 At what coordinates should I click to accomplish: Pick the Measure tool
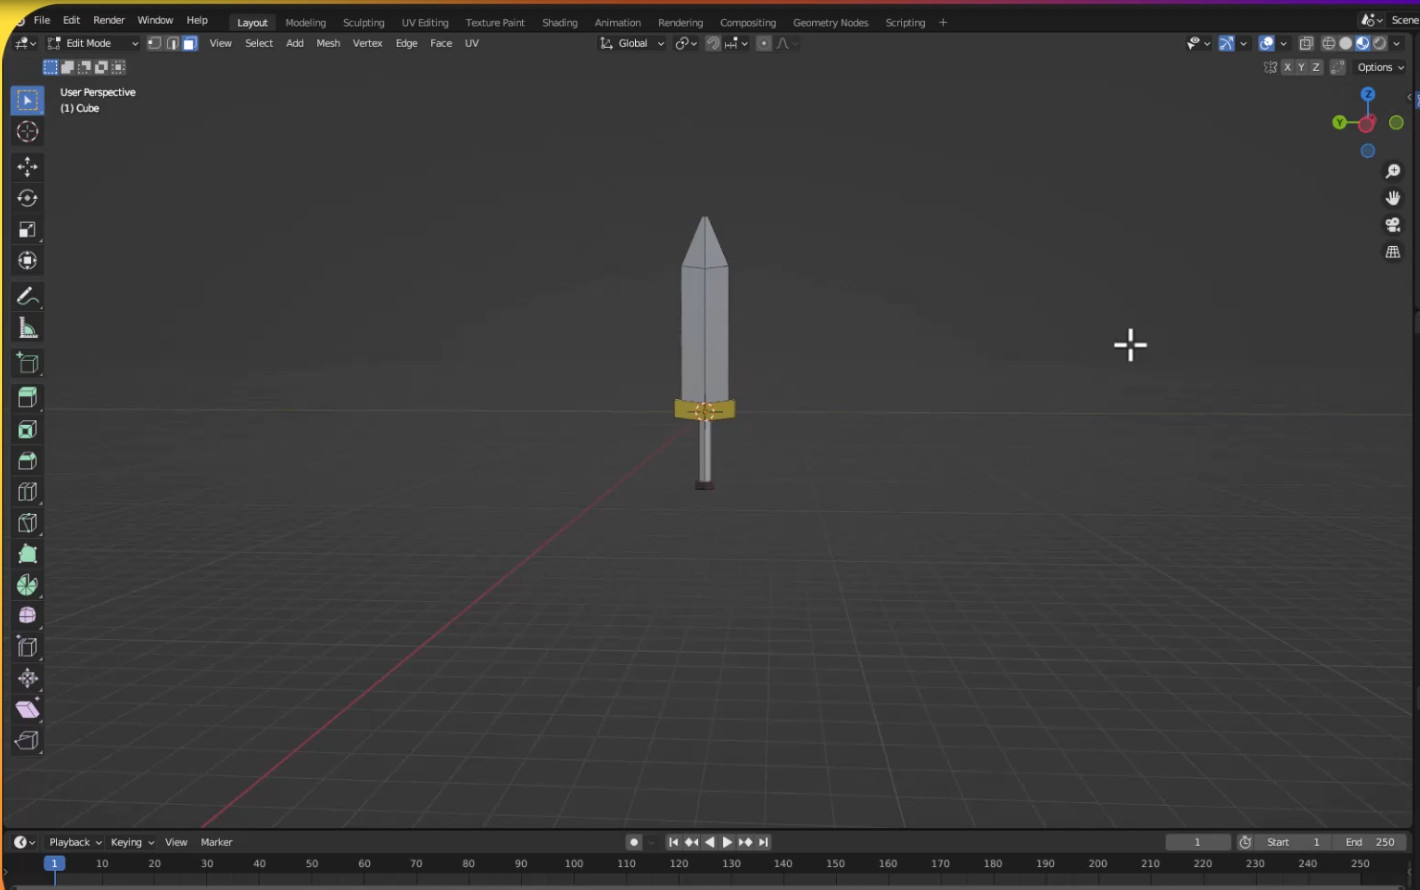click(x=27, y=328)
